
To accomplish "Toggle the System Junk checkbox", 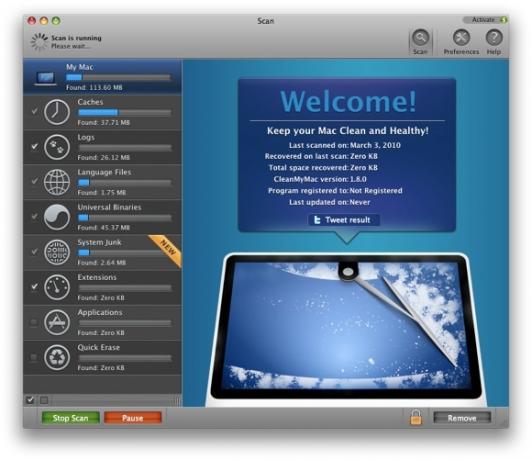I will coord(34,251).
